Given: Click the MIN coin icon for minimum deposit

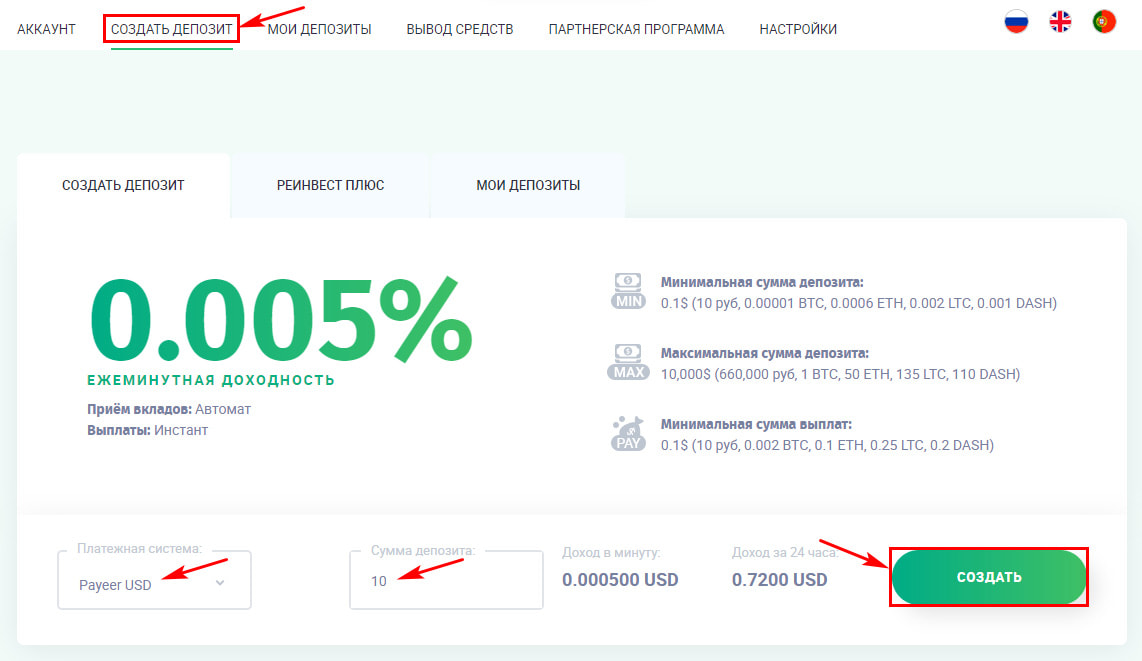Looking at the screenshot, I should (628, 288).
